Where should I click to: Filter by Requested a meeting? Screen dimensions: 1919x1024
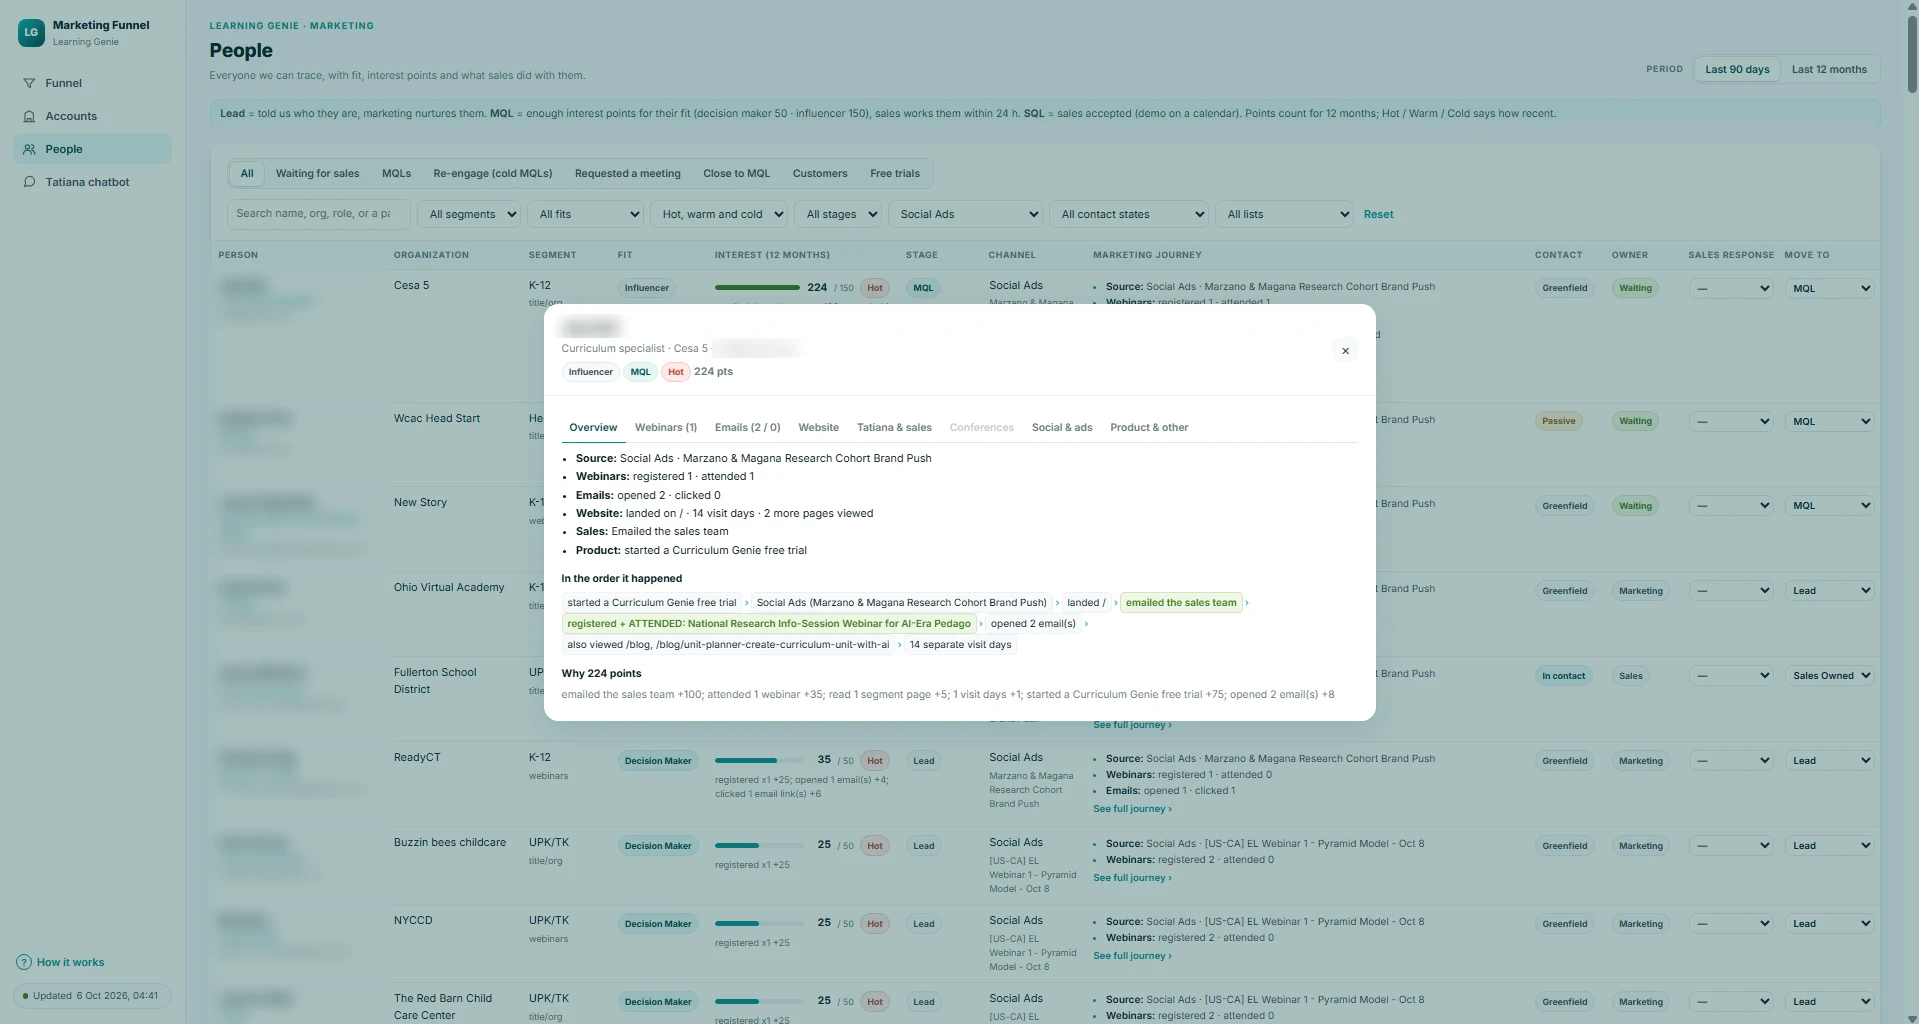pos(627,173)
